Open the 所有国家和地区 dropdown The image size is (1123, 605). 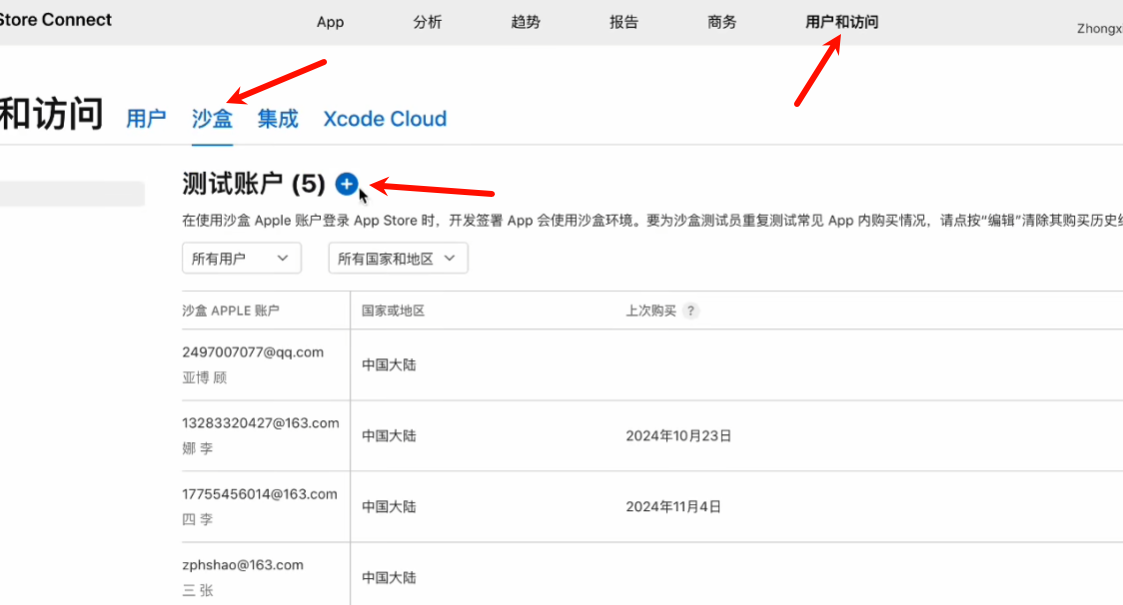[x=398, y=258]
